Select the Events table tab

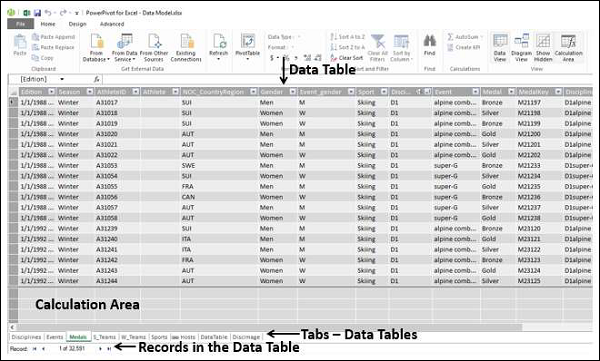tap(55, 337)
